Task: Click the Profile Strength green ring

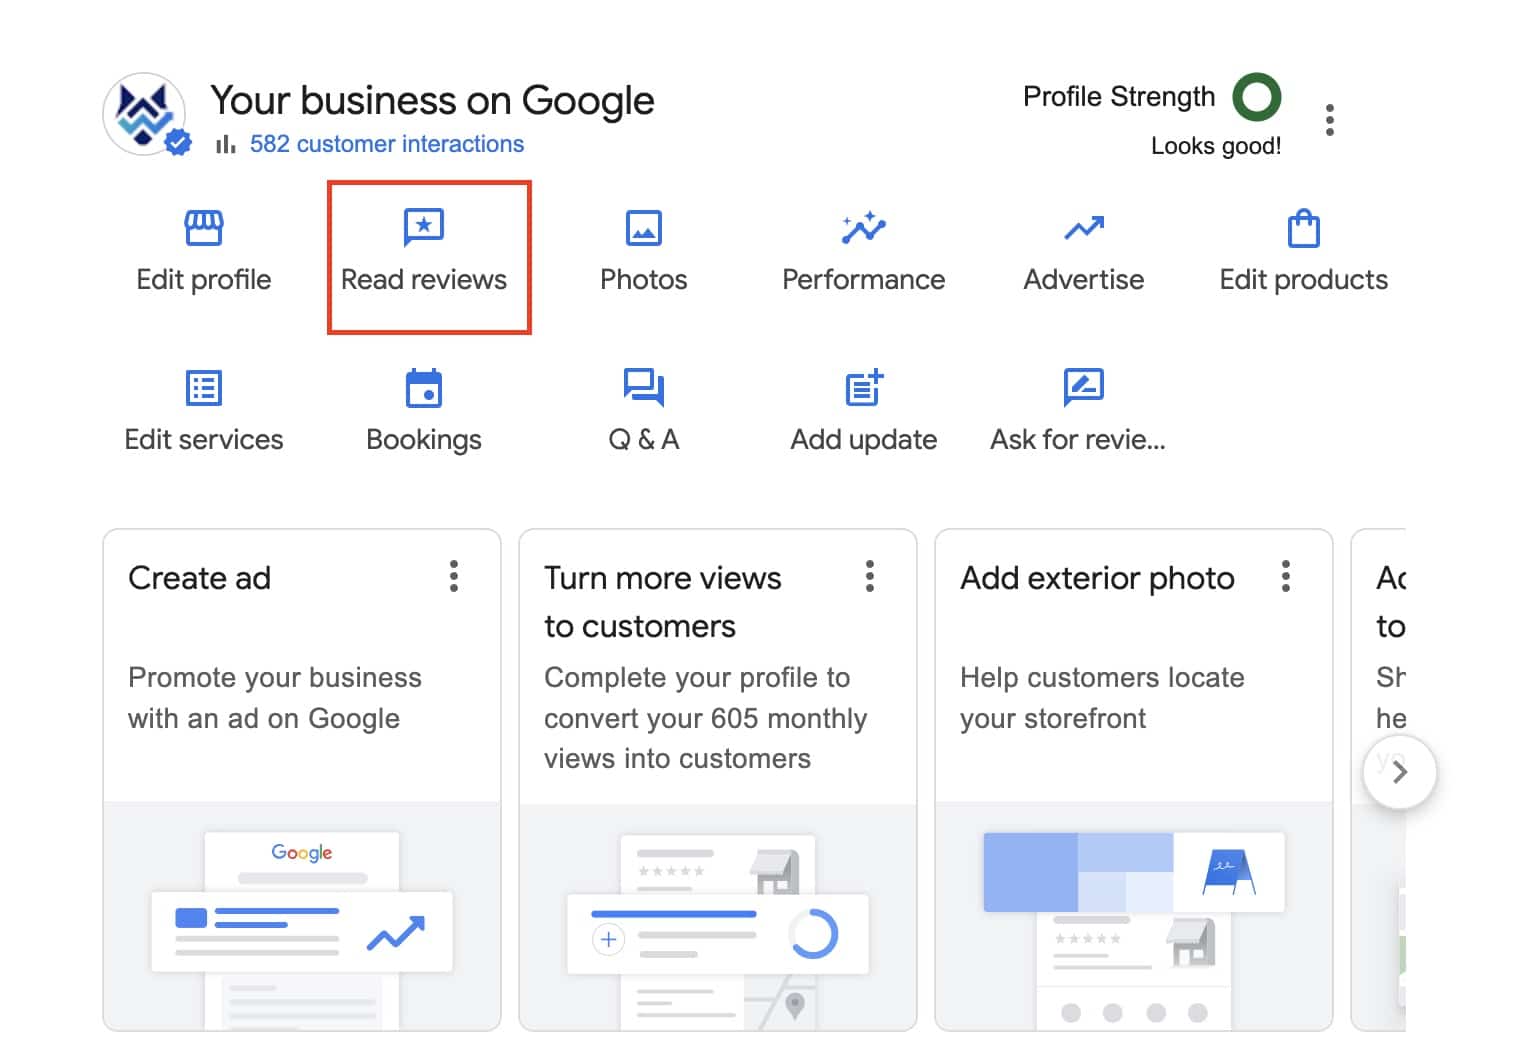Action: (1257, 97)
